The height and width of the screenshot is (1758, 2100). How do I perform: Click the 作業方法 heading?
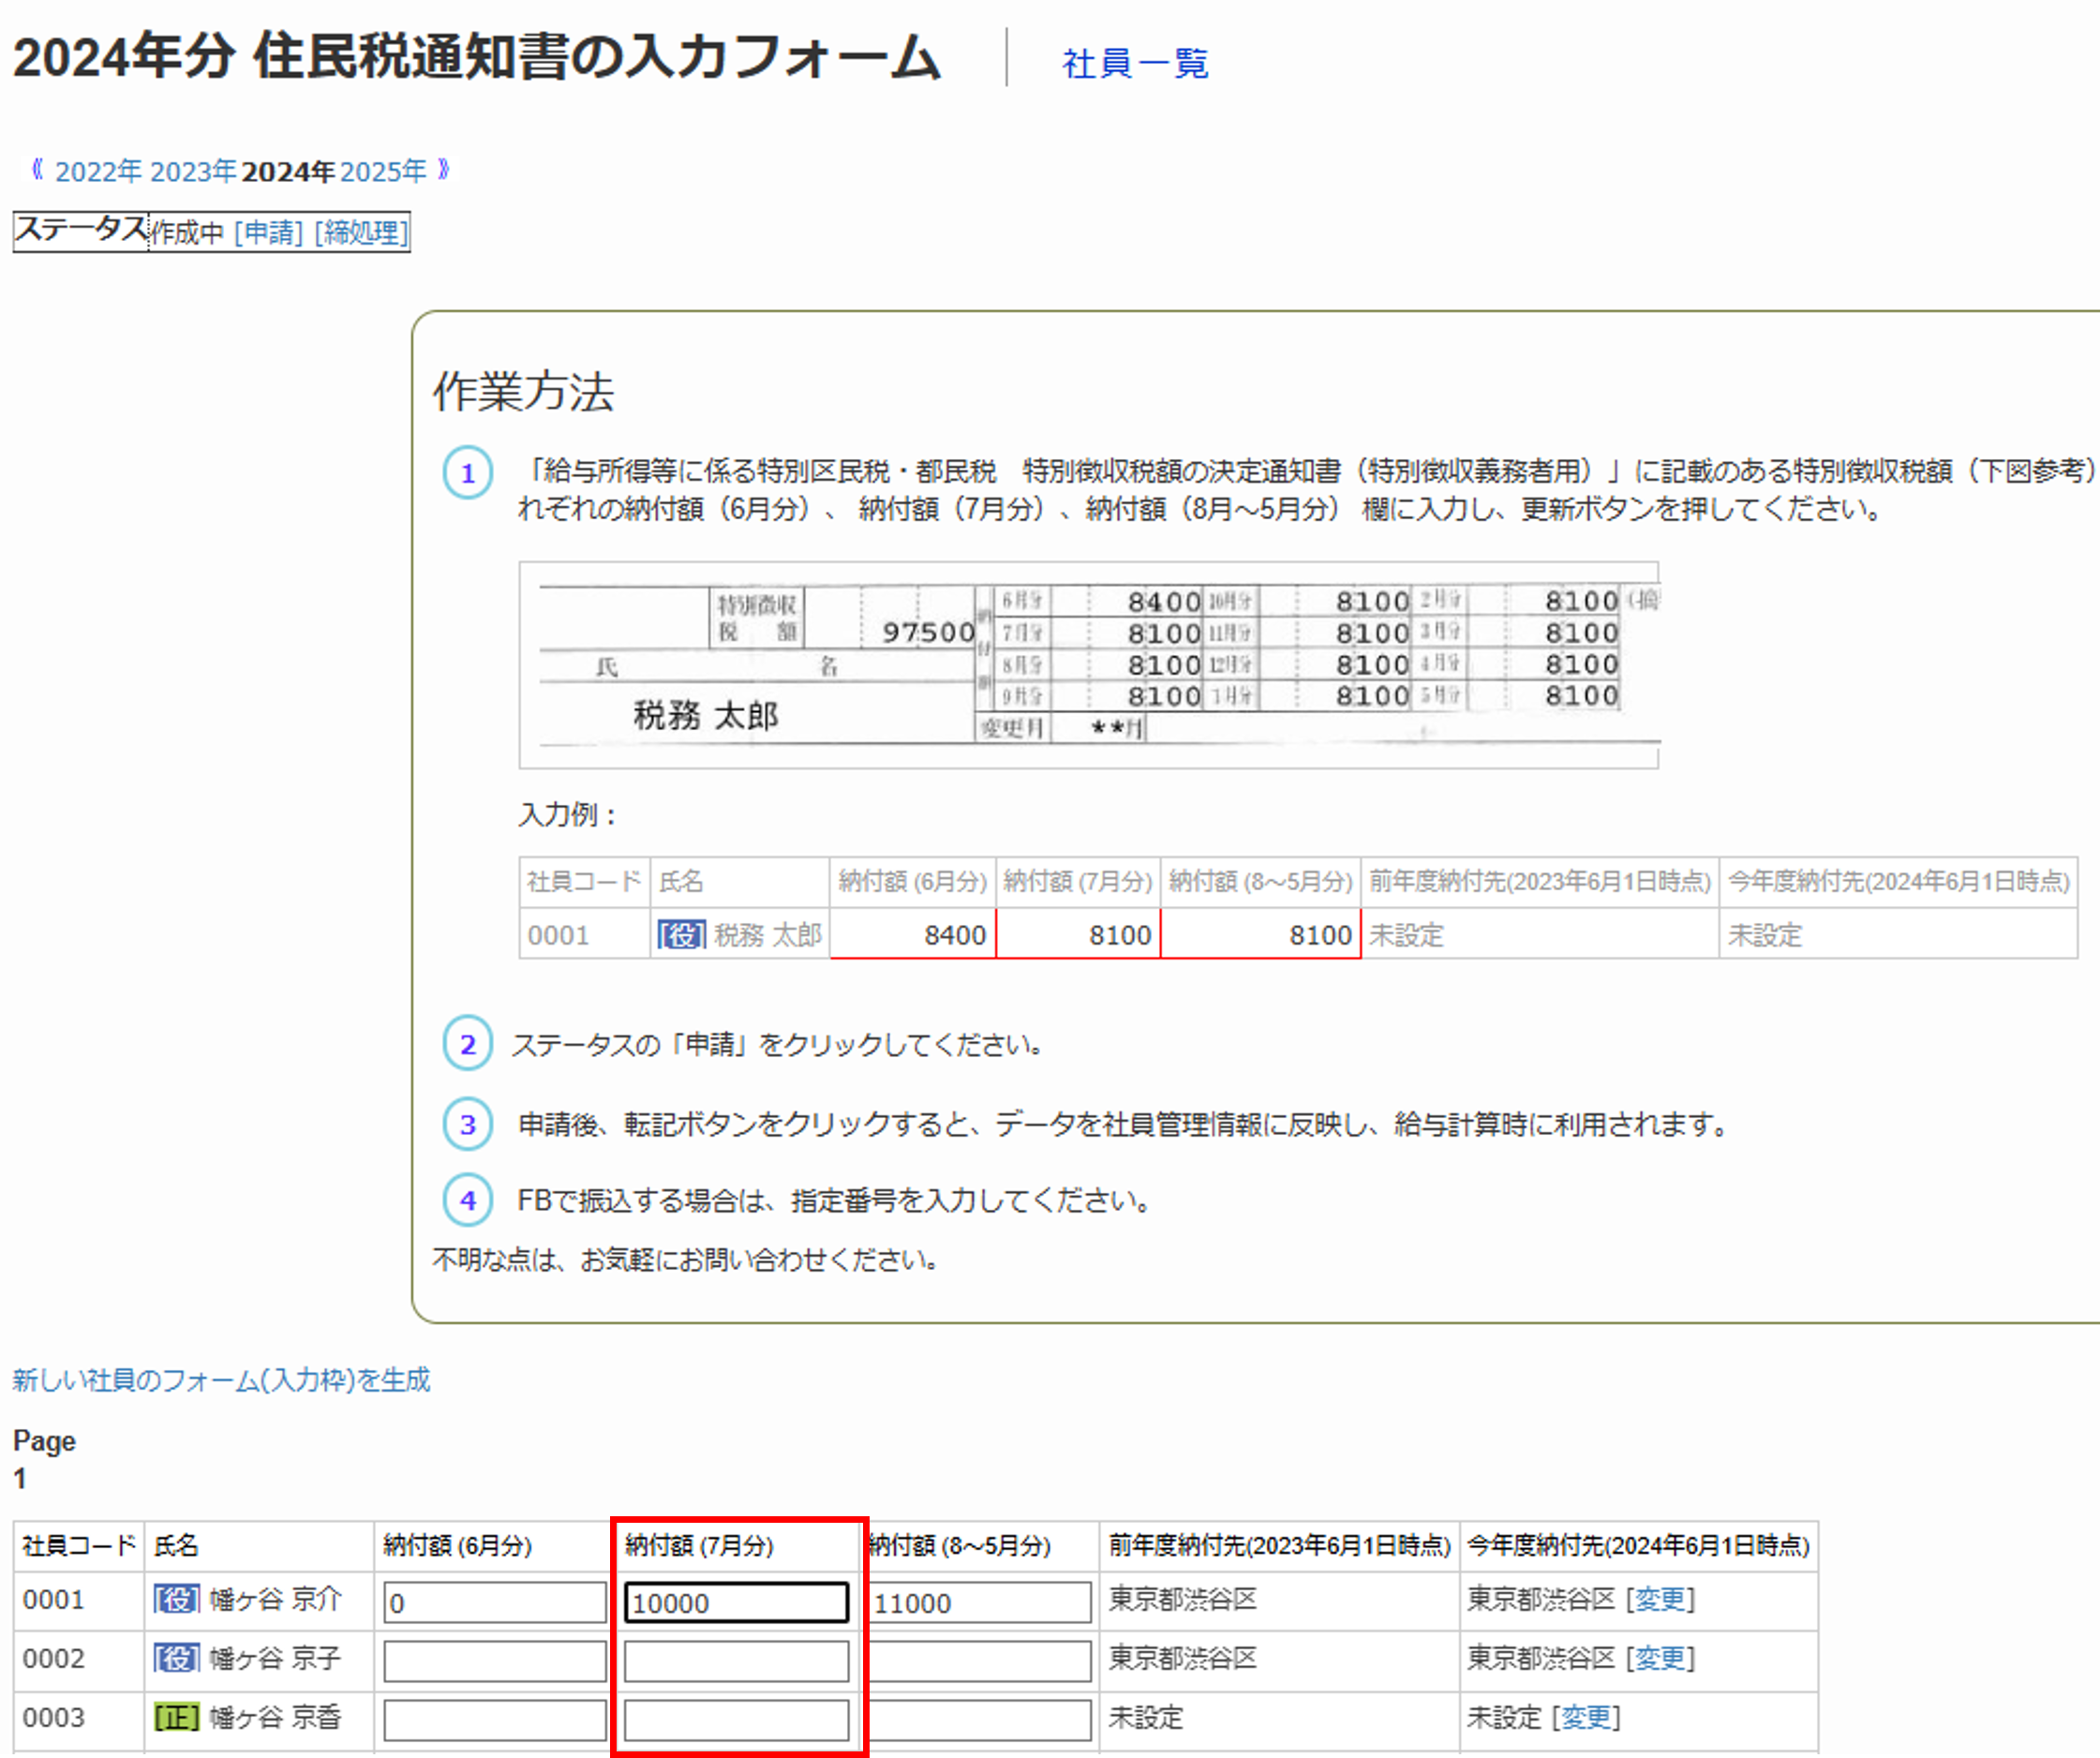pos(523,391)
